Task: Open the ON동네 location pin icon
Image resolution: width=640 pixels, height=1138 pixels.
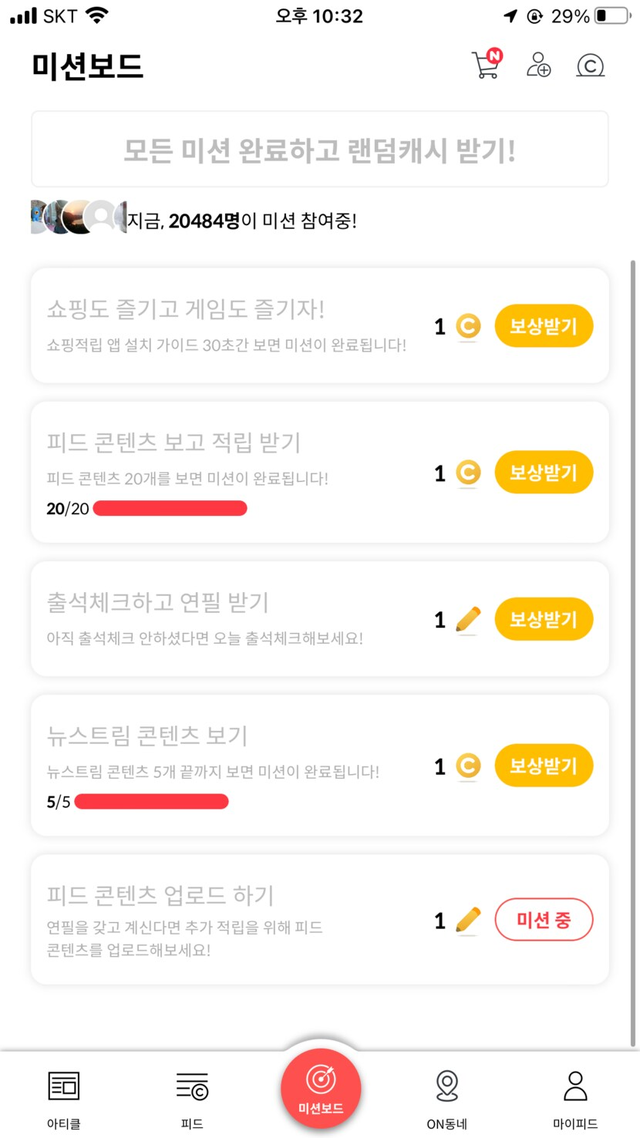Action: [x=447, y=1086]
